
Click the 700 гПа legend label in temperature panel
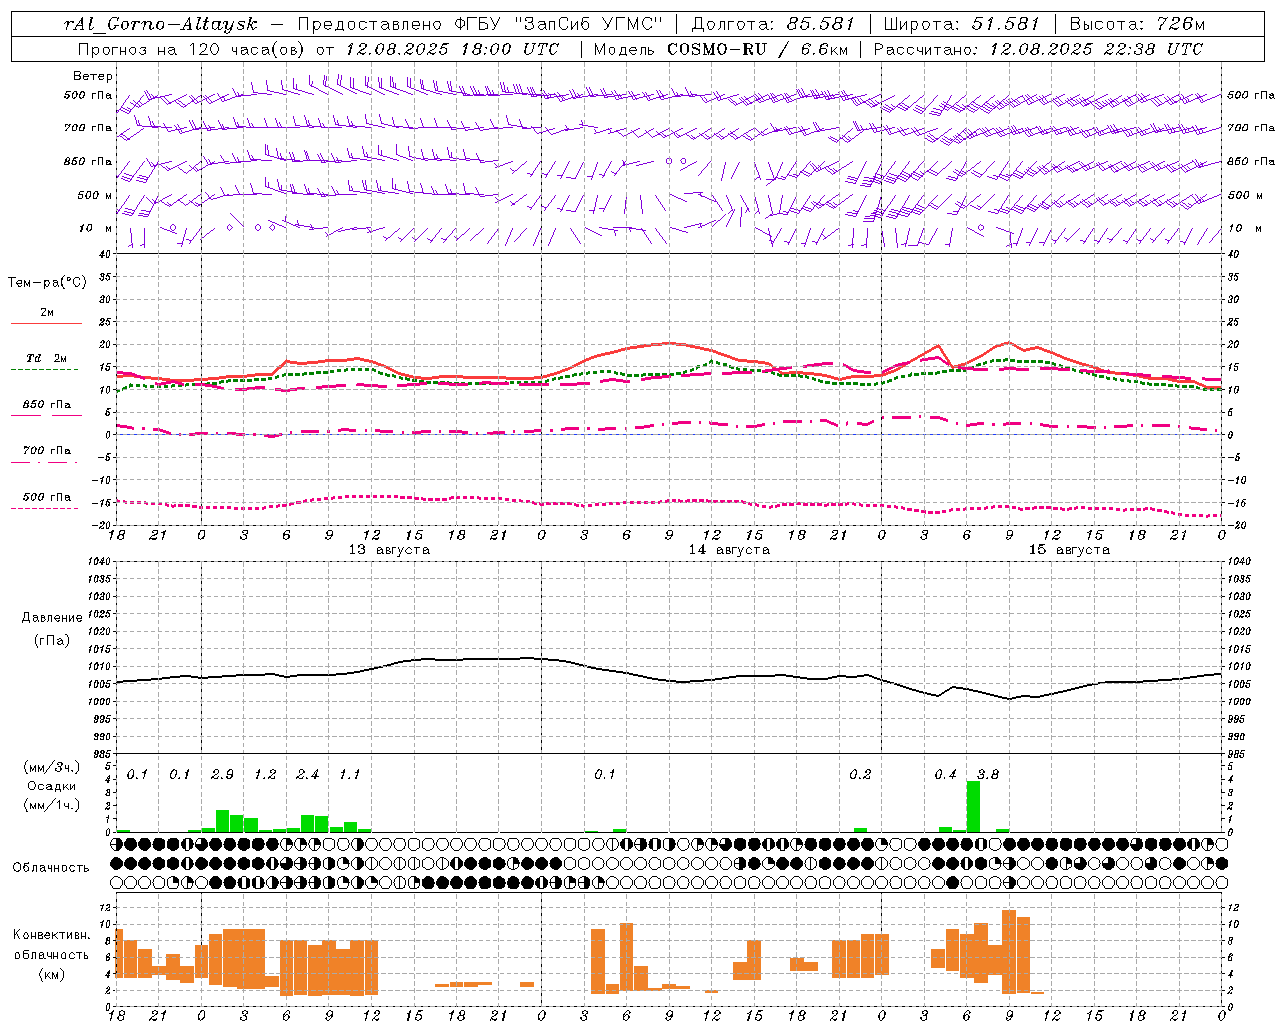[47, 451]
